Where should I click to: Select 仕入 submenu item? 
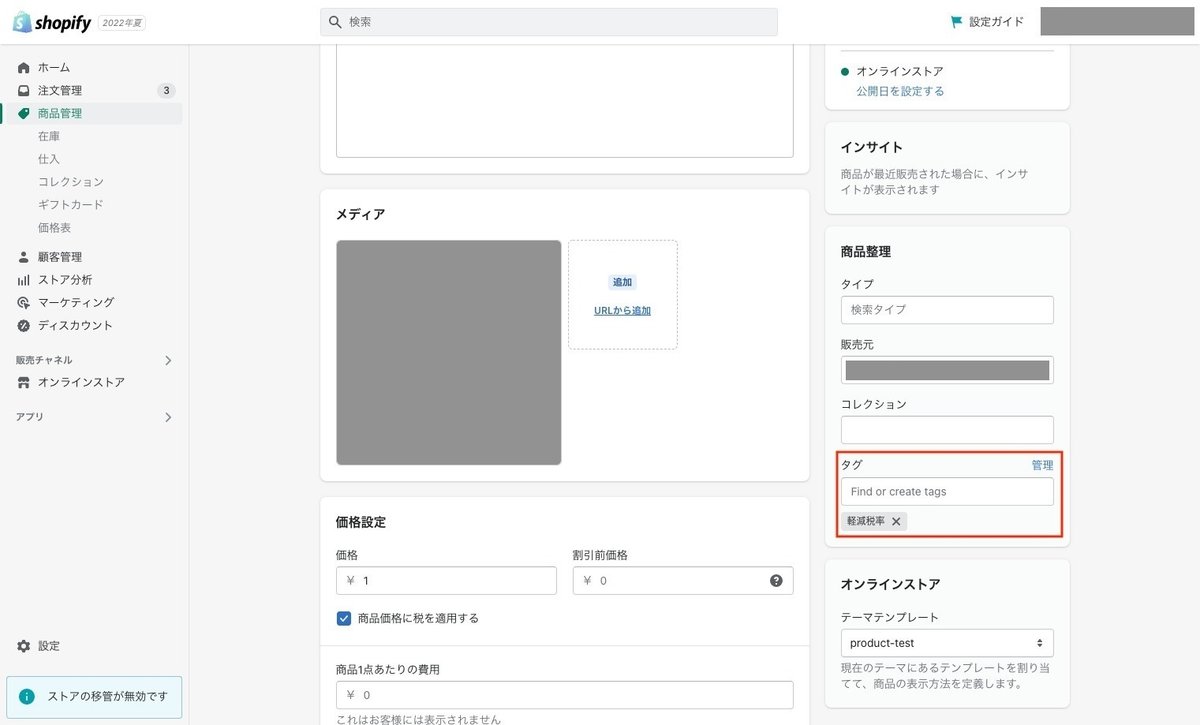coord(49,159)
